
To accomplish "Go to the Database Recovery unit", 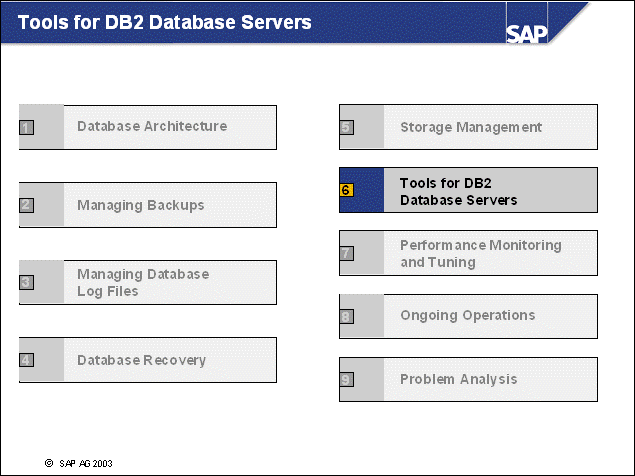I will (x=142, y=360).
